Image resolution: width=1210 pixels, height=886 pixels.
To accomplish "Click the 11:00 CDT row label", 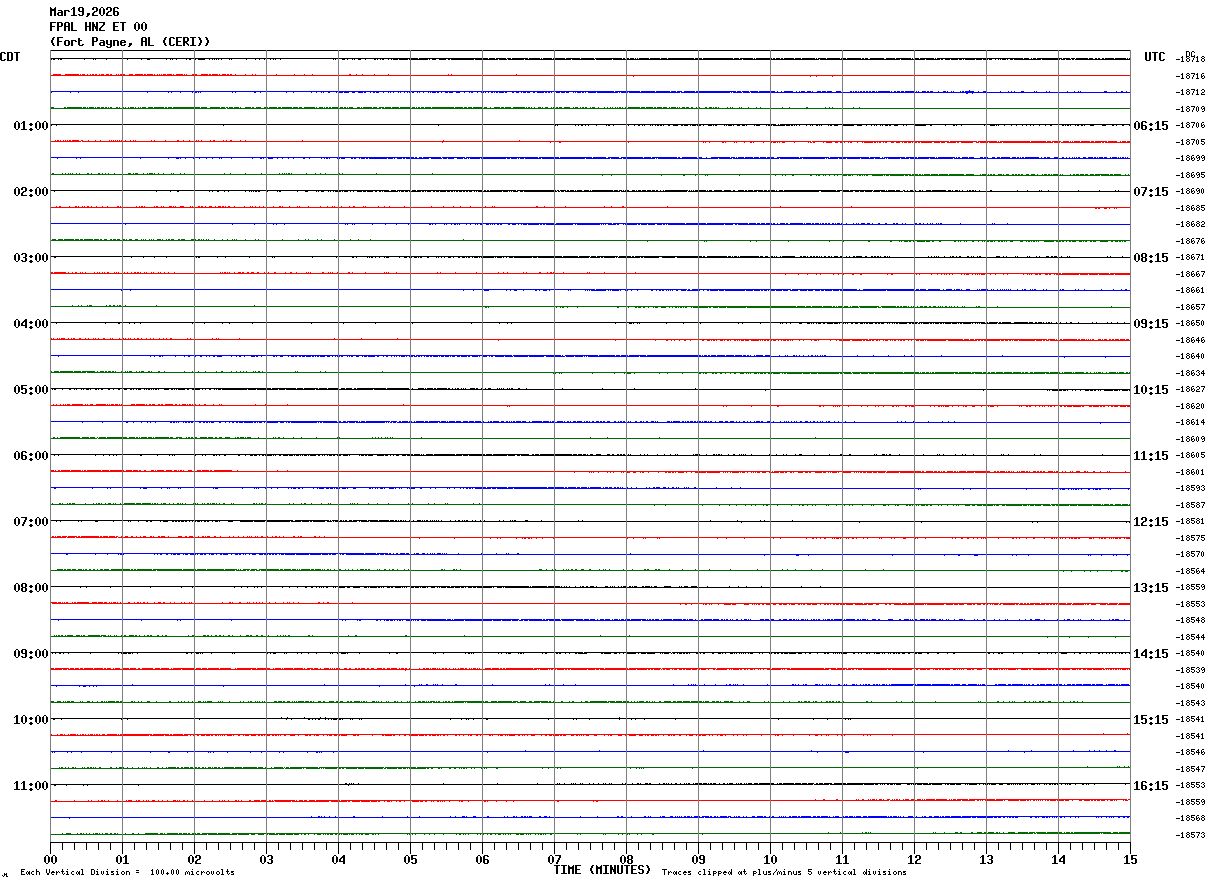I will [x=30, y=786].
